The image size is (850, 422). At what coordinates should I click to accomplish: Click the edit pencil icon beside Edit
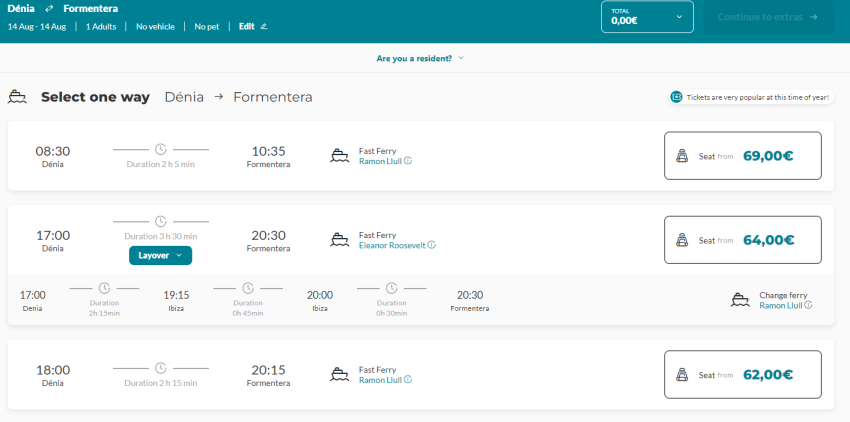pos(264,26)
